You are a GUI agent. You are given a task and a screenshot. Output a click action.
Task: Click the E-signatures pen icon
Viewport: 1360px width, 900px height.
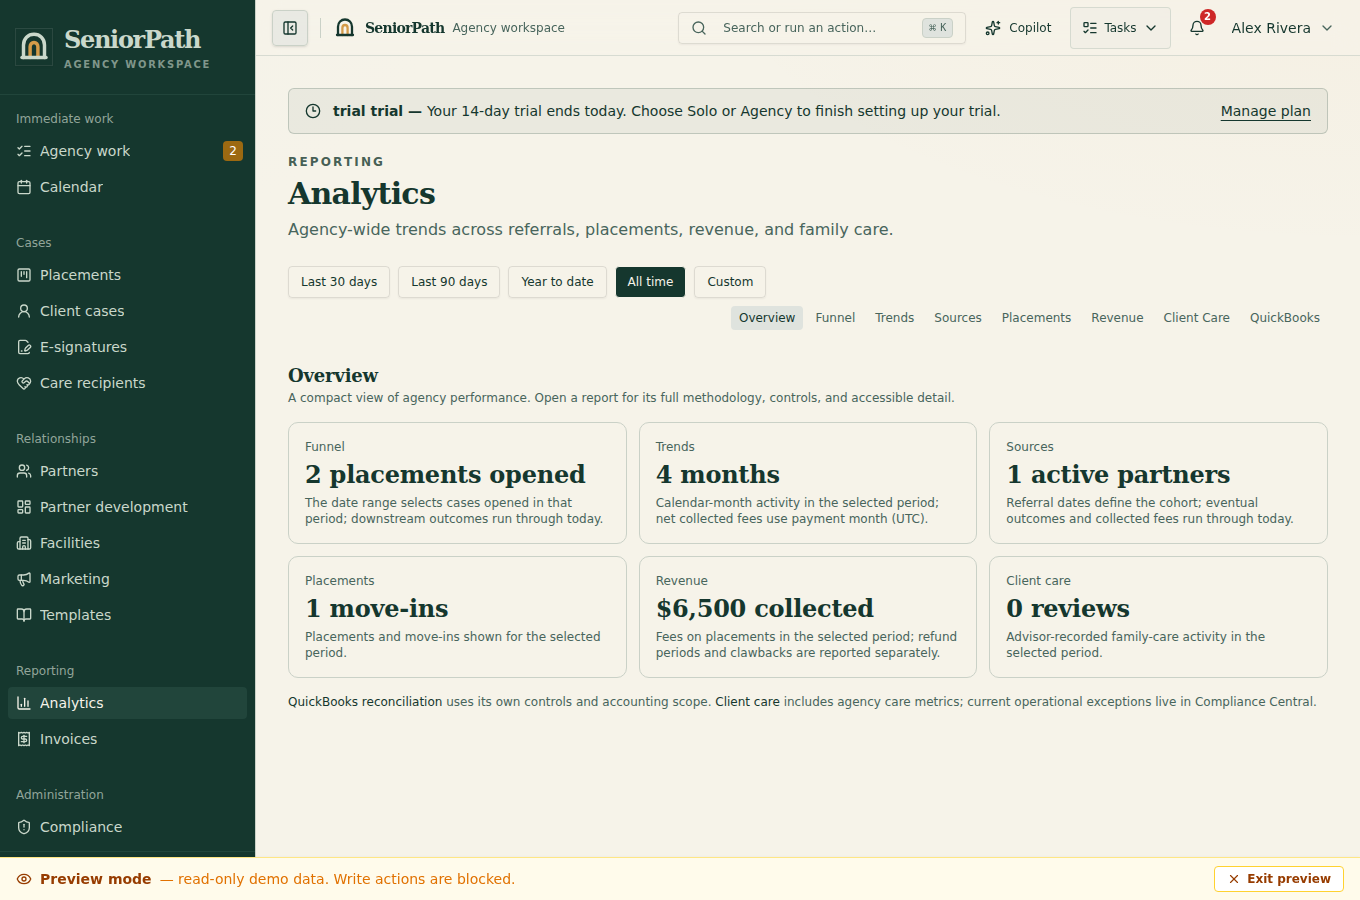pos(24,347)
